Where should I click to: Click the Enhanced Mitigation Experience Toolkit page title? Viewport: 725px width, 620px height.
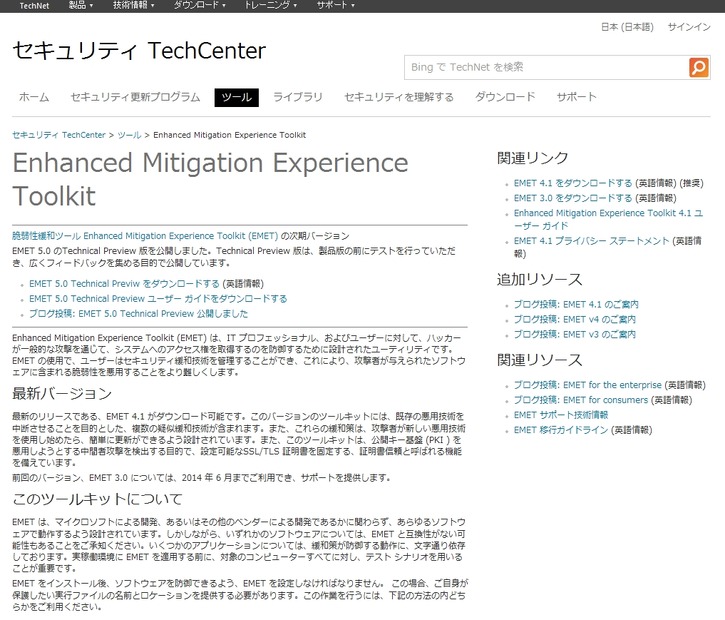click(x=210, y=179)
